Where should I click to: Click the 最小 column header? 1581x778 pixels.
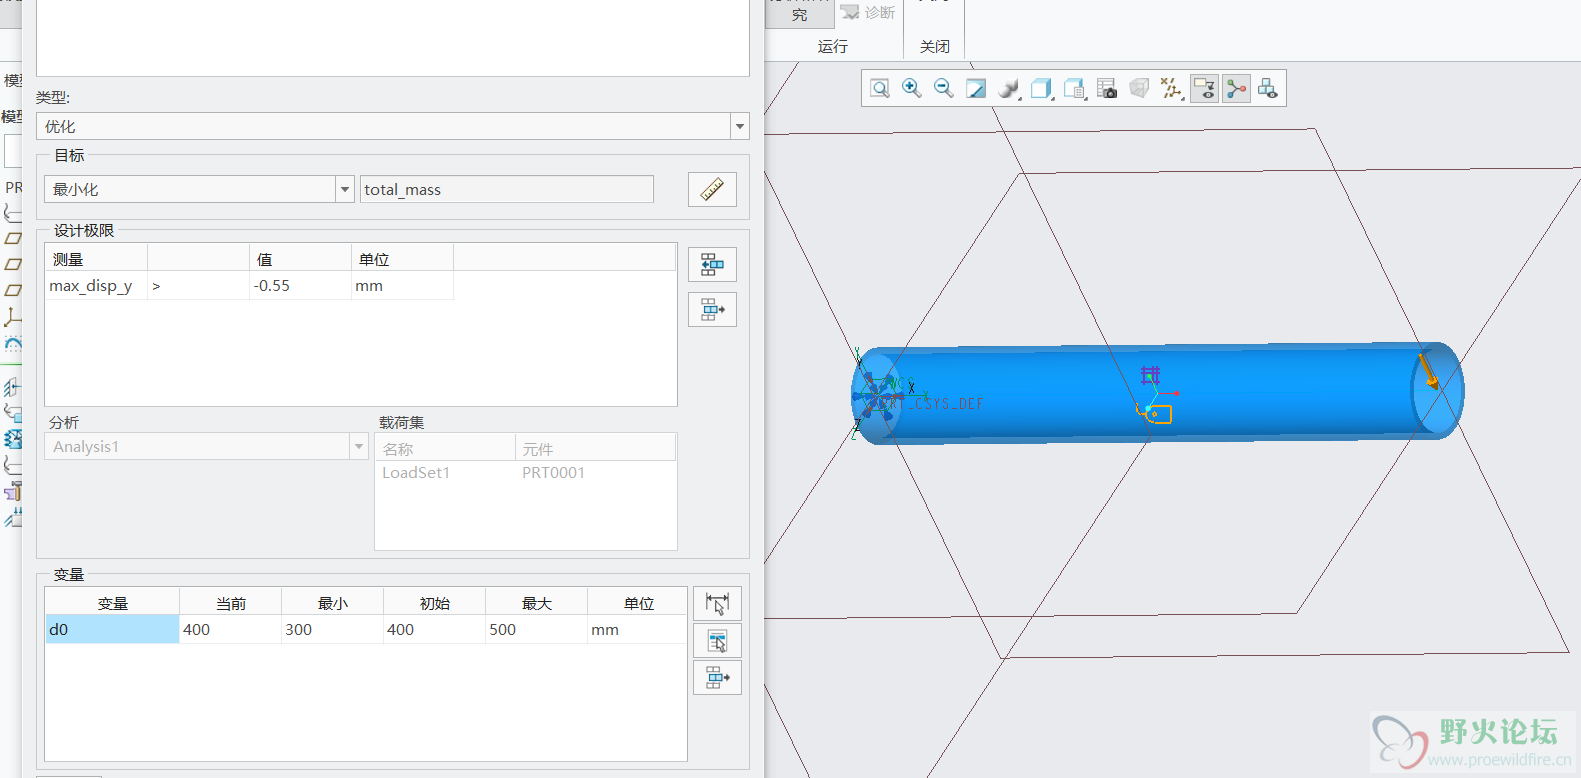(332, 602)
